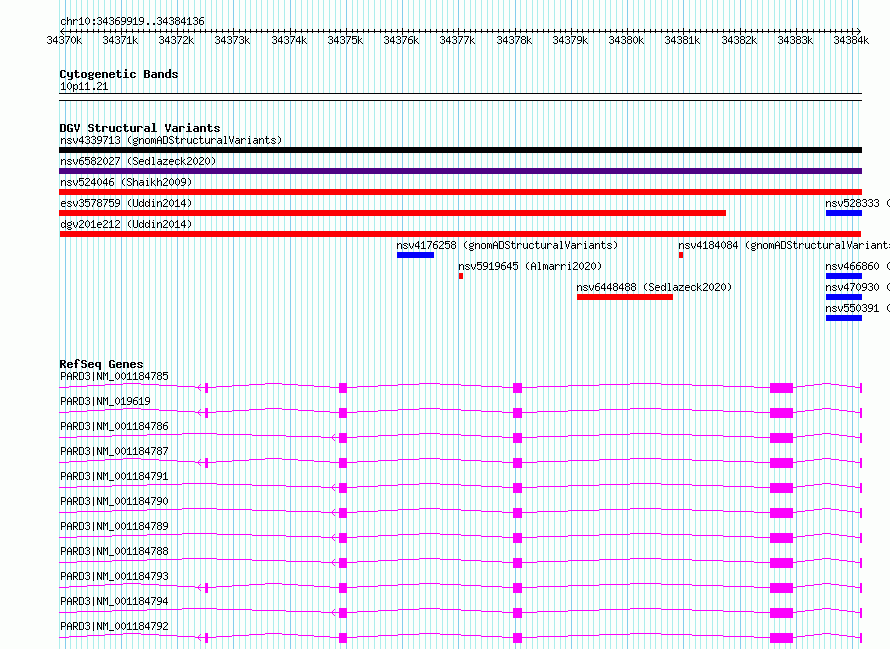The width and height of the screenshot is (890, 649).
Task: Click the blue bar under nsv470930
Action: point(844,297)
